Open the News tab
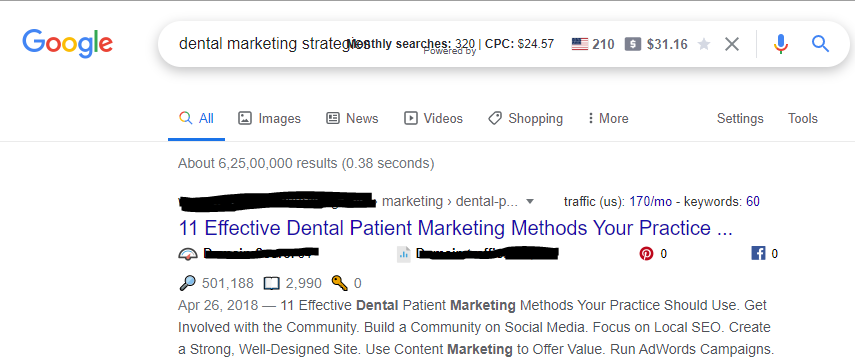The height and width of the screenshot is (361, 855). pos(352,118)
